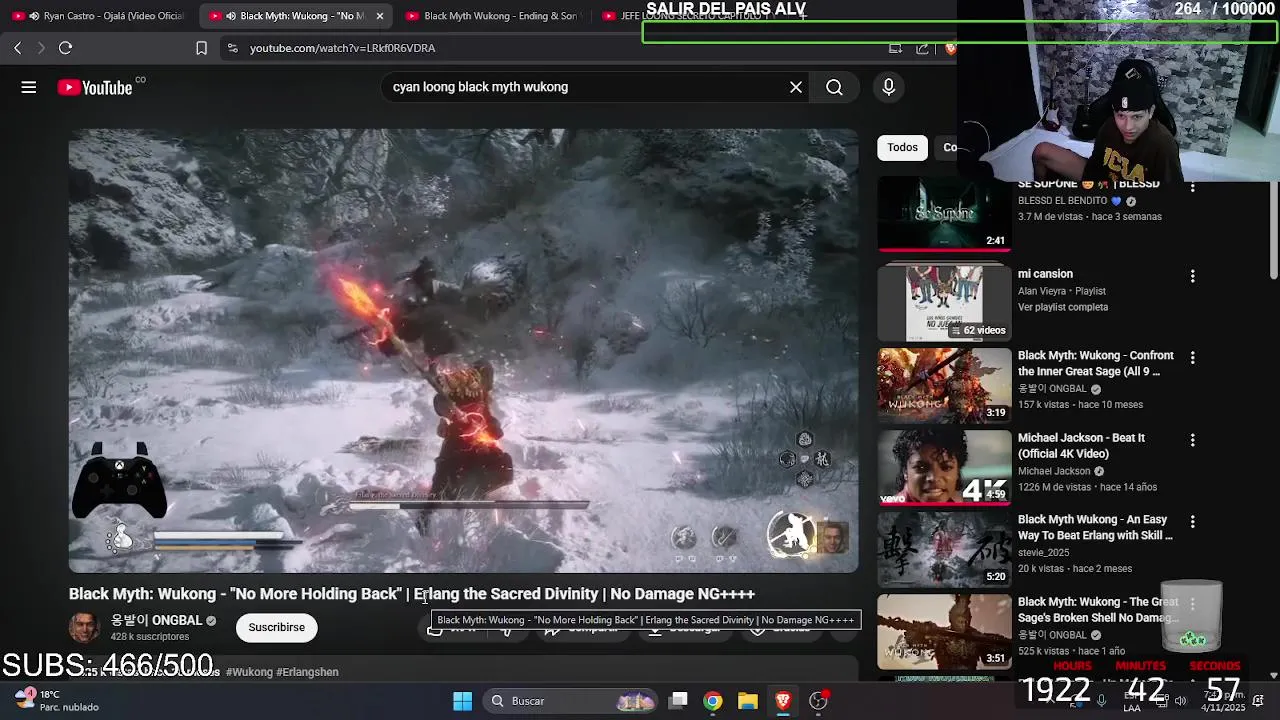Open the taskbar app with red notification dot
The image size is (1280, 720).
[818, 701]
